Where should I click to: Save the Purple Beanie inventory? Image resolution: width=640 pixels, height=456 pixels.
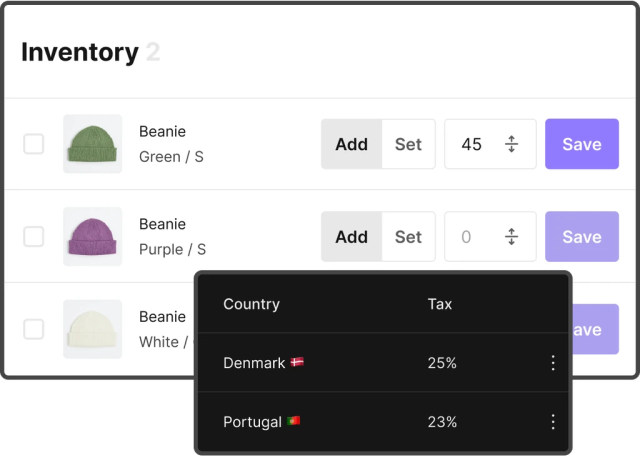pyautogui.click(x=581, y=237)
